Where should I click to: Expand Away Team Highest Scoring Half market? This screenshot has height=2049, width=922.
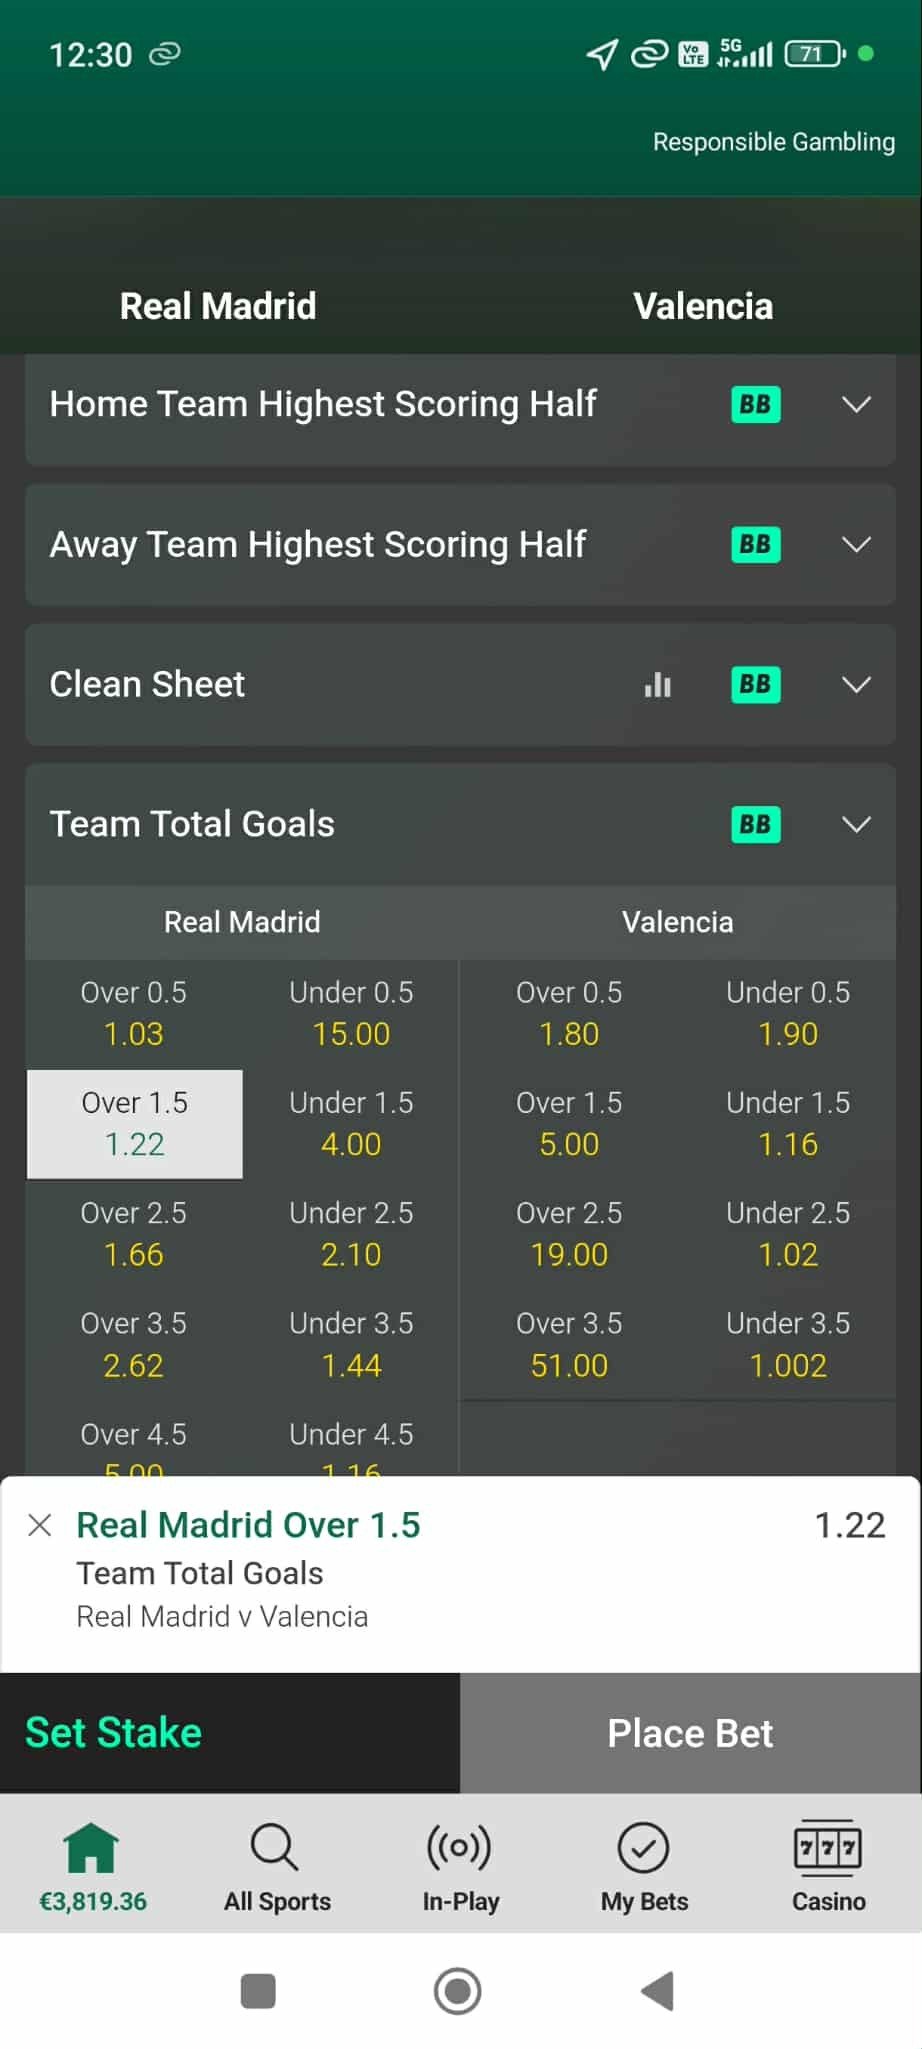[x=856, y=545]
